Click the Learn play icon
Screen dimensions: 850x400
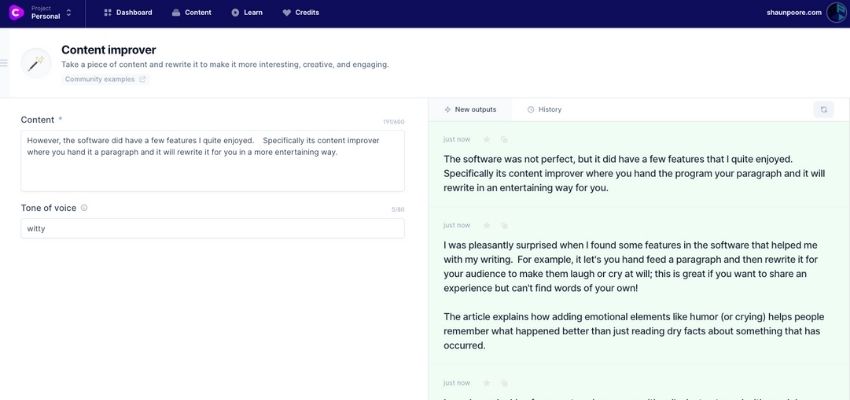point(235,12)
